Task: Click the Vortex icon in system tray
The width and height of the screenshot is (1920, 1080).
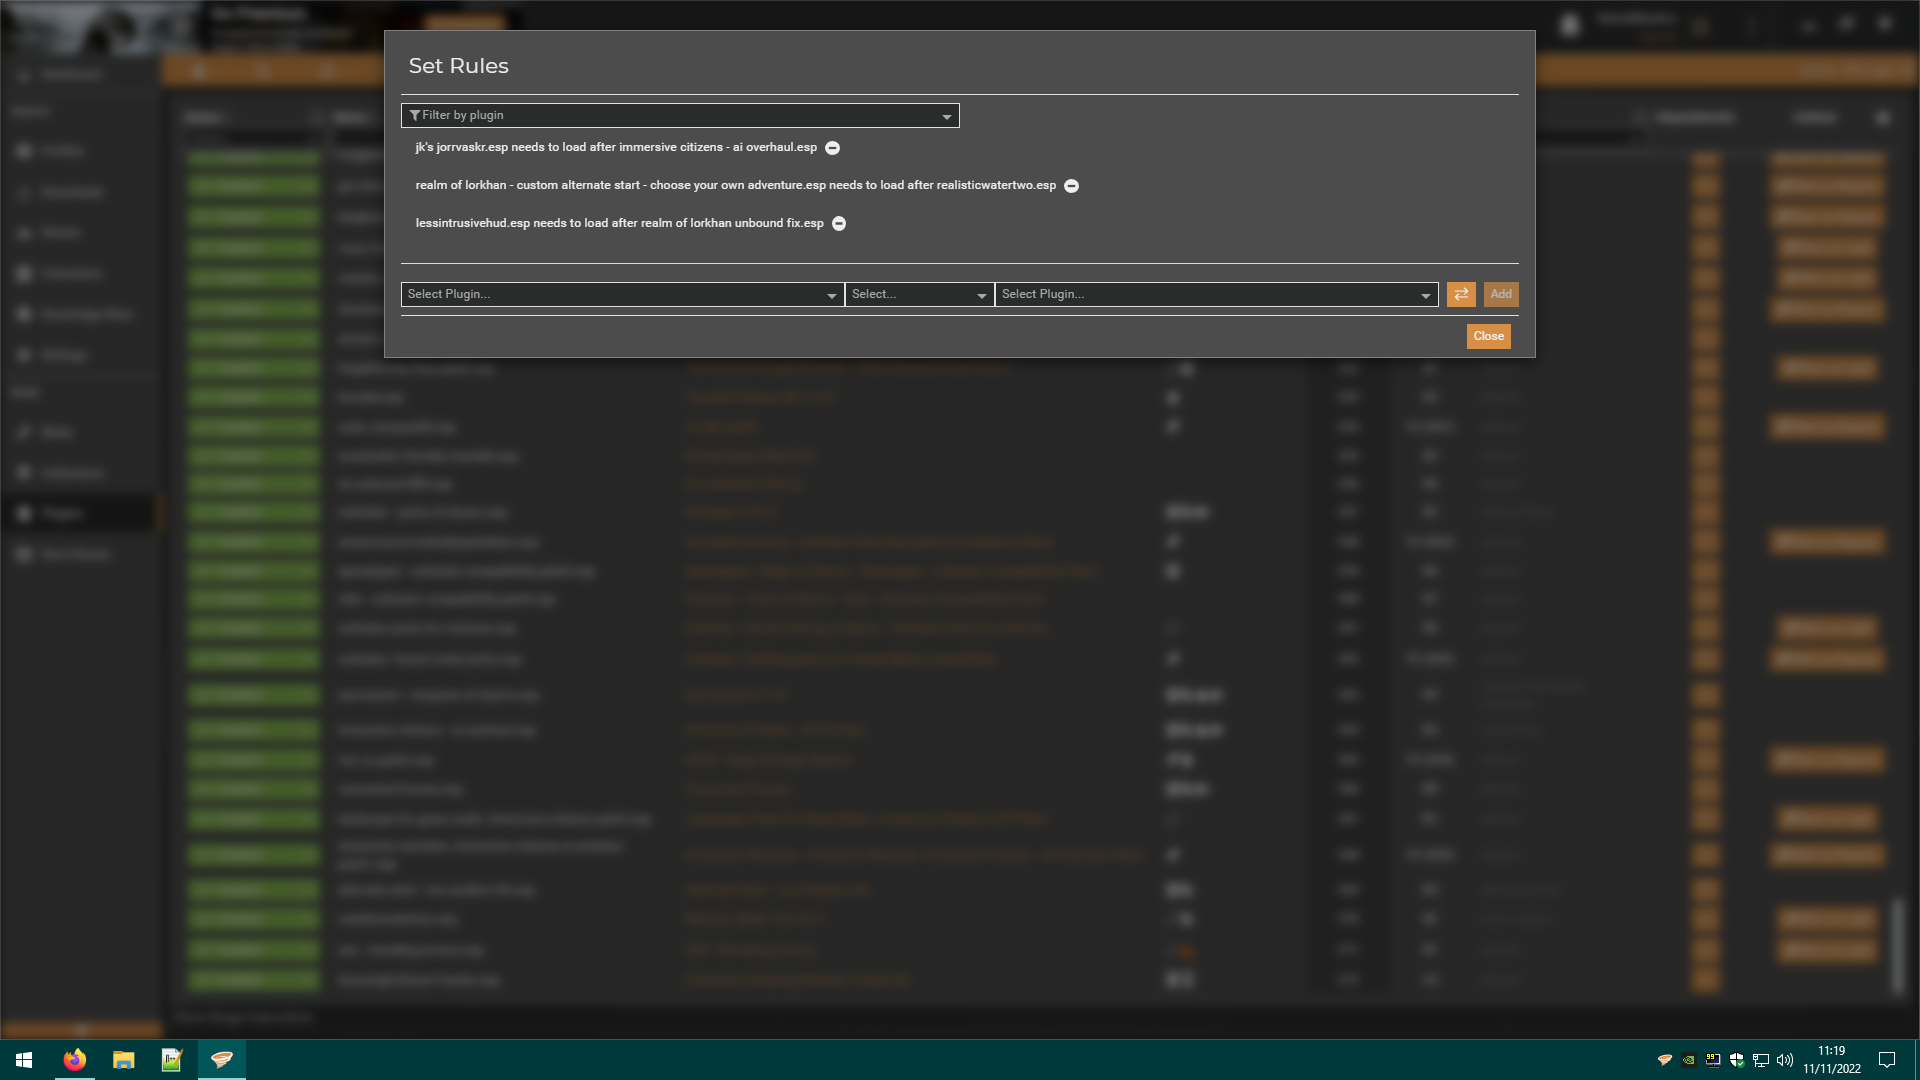Action: tap(1665, 1060)
